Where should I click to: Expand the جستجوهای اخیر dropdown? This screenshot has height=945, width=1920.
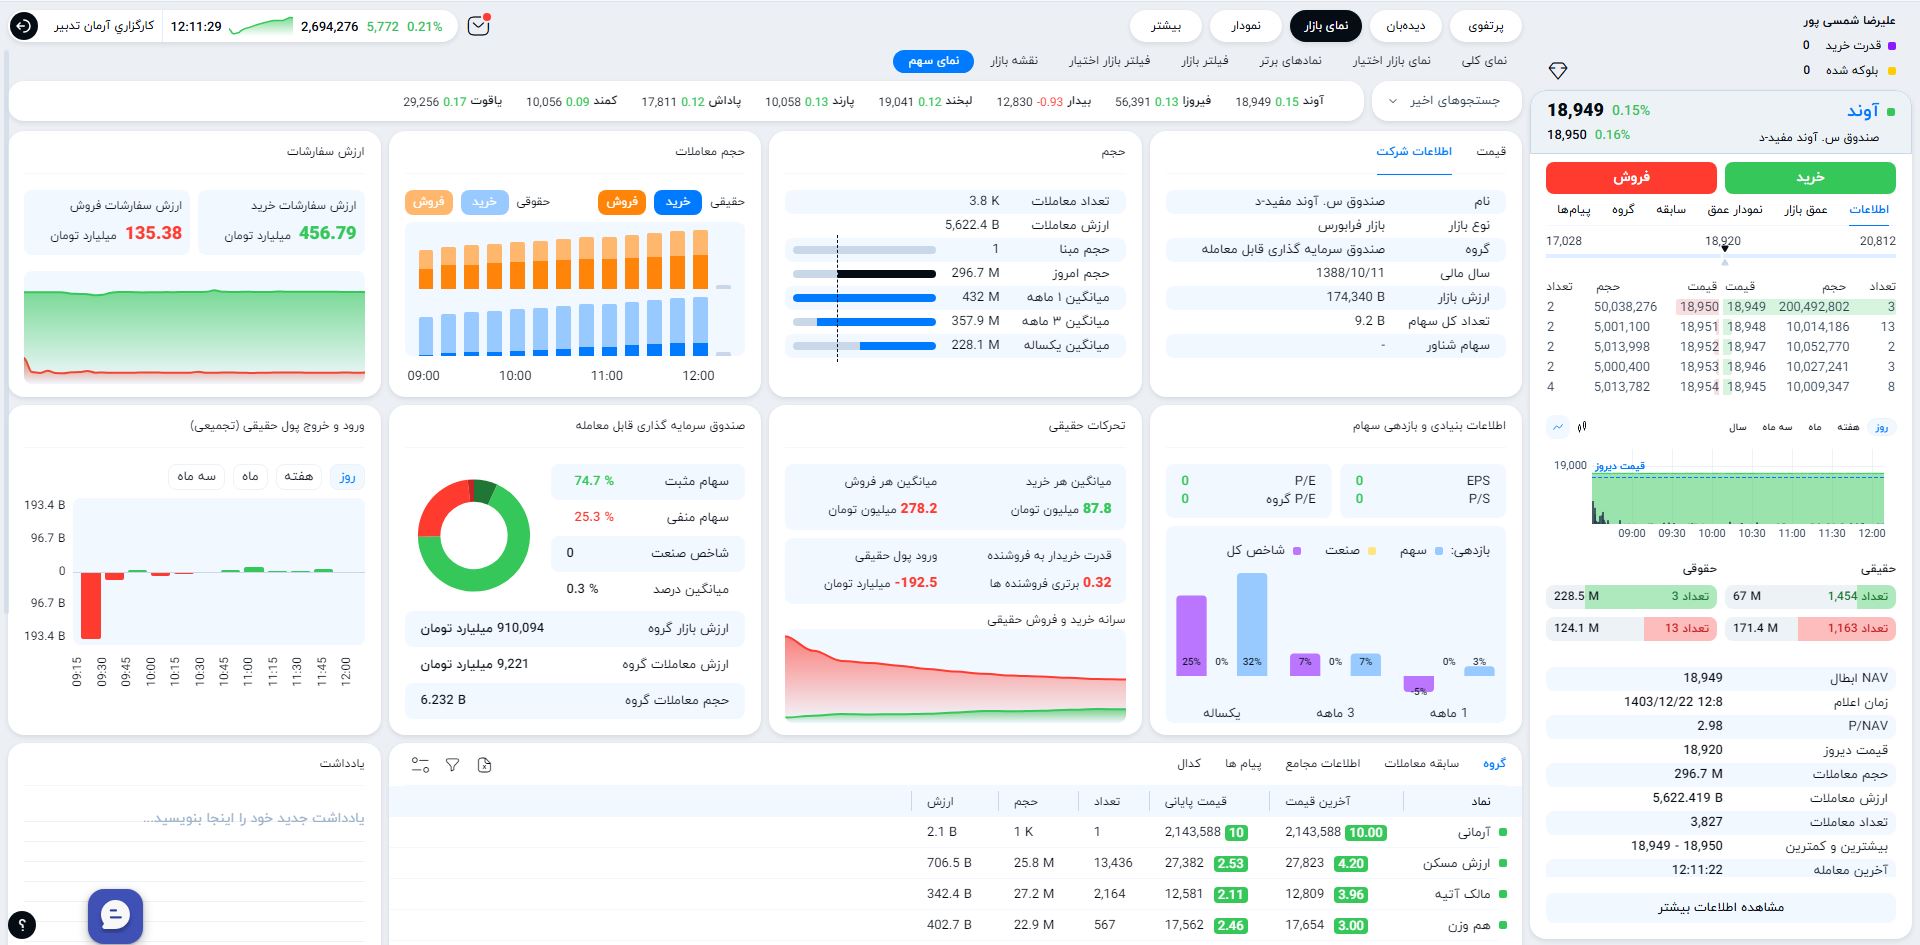1445,101
